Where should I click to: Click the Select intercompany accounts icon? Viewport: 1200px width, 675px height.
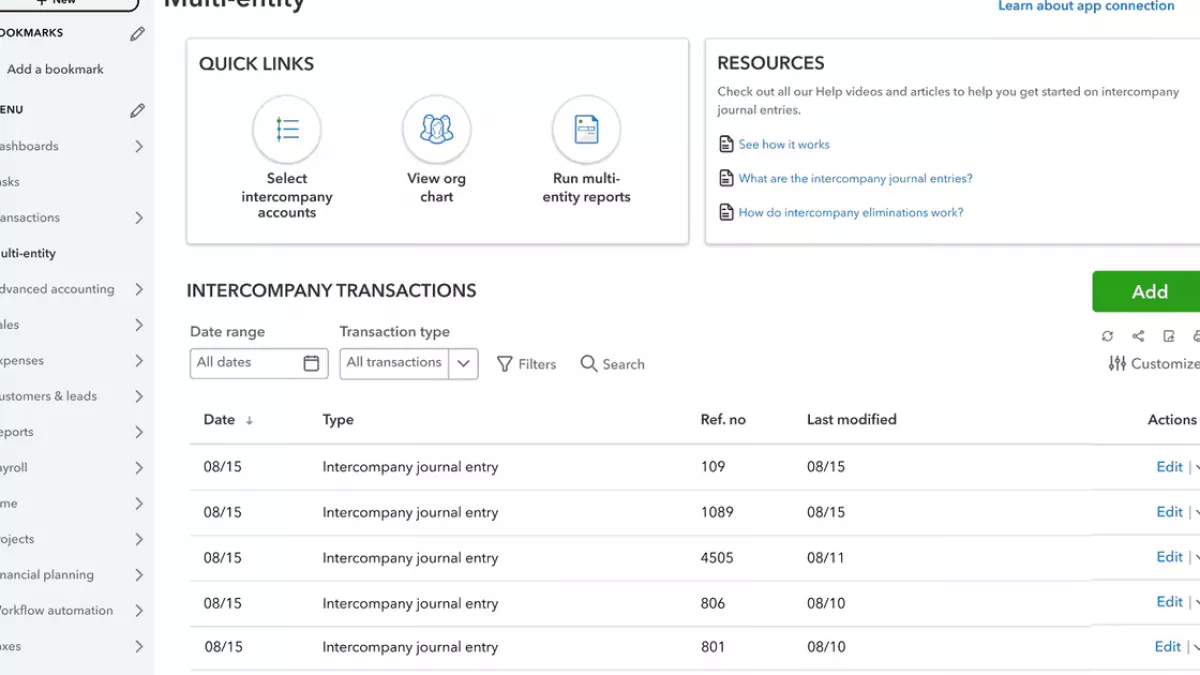pos(287,130)
